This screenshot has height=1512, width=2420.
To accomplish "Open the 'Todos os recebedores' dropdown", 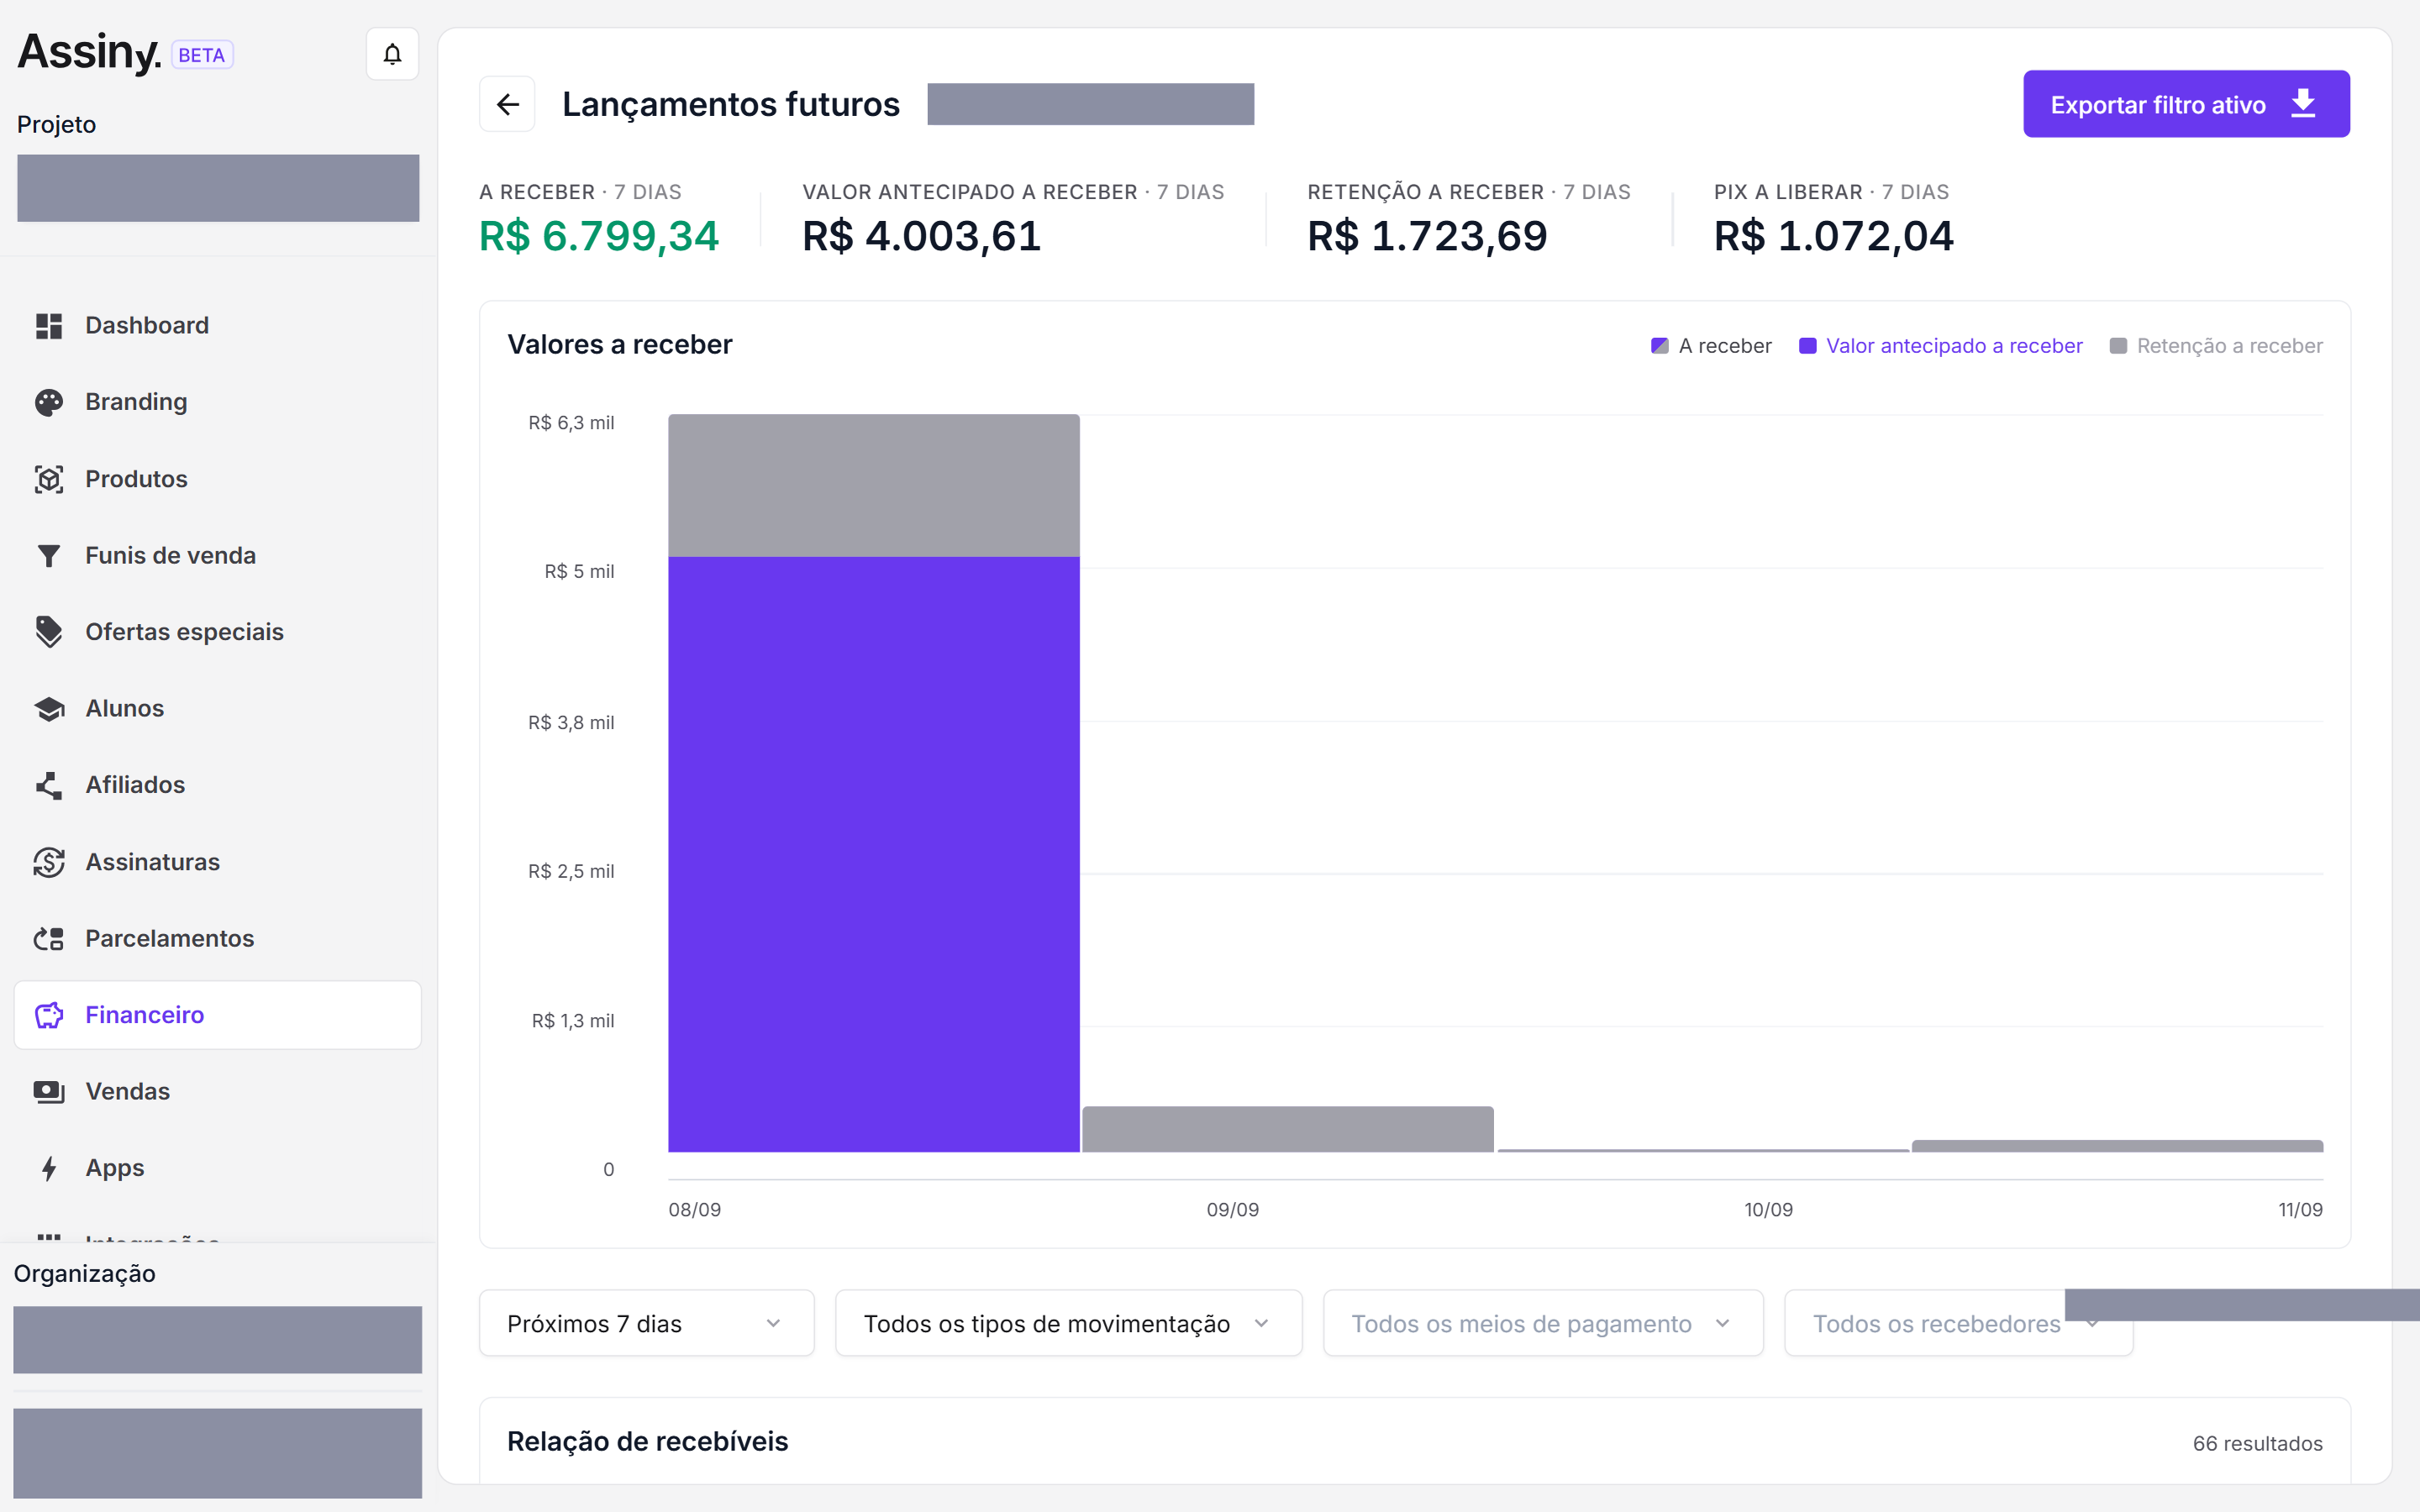I will click(x=1958, y=1323).
